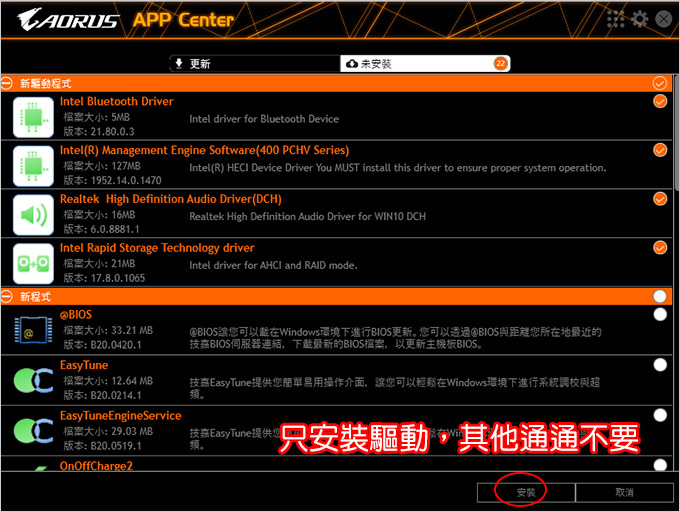Uncheck Realtek High Definition Audio Driver

tap(660, 199)
